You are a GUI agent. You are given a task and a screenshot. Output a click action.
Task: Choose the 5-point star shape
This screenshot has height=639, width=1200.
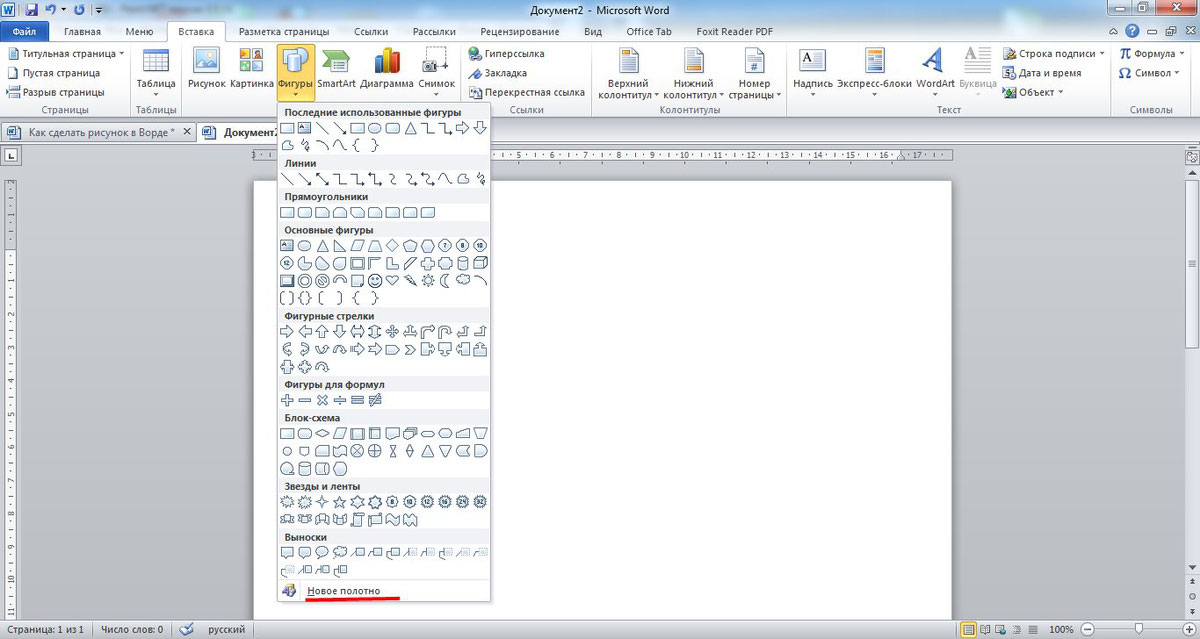click(x=340, y=501)
